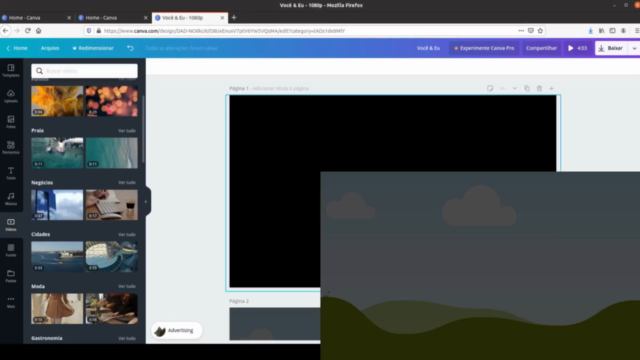Open the Arquivo menu
This screenshot has height=360, width=640.
coord(50,48)
